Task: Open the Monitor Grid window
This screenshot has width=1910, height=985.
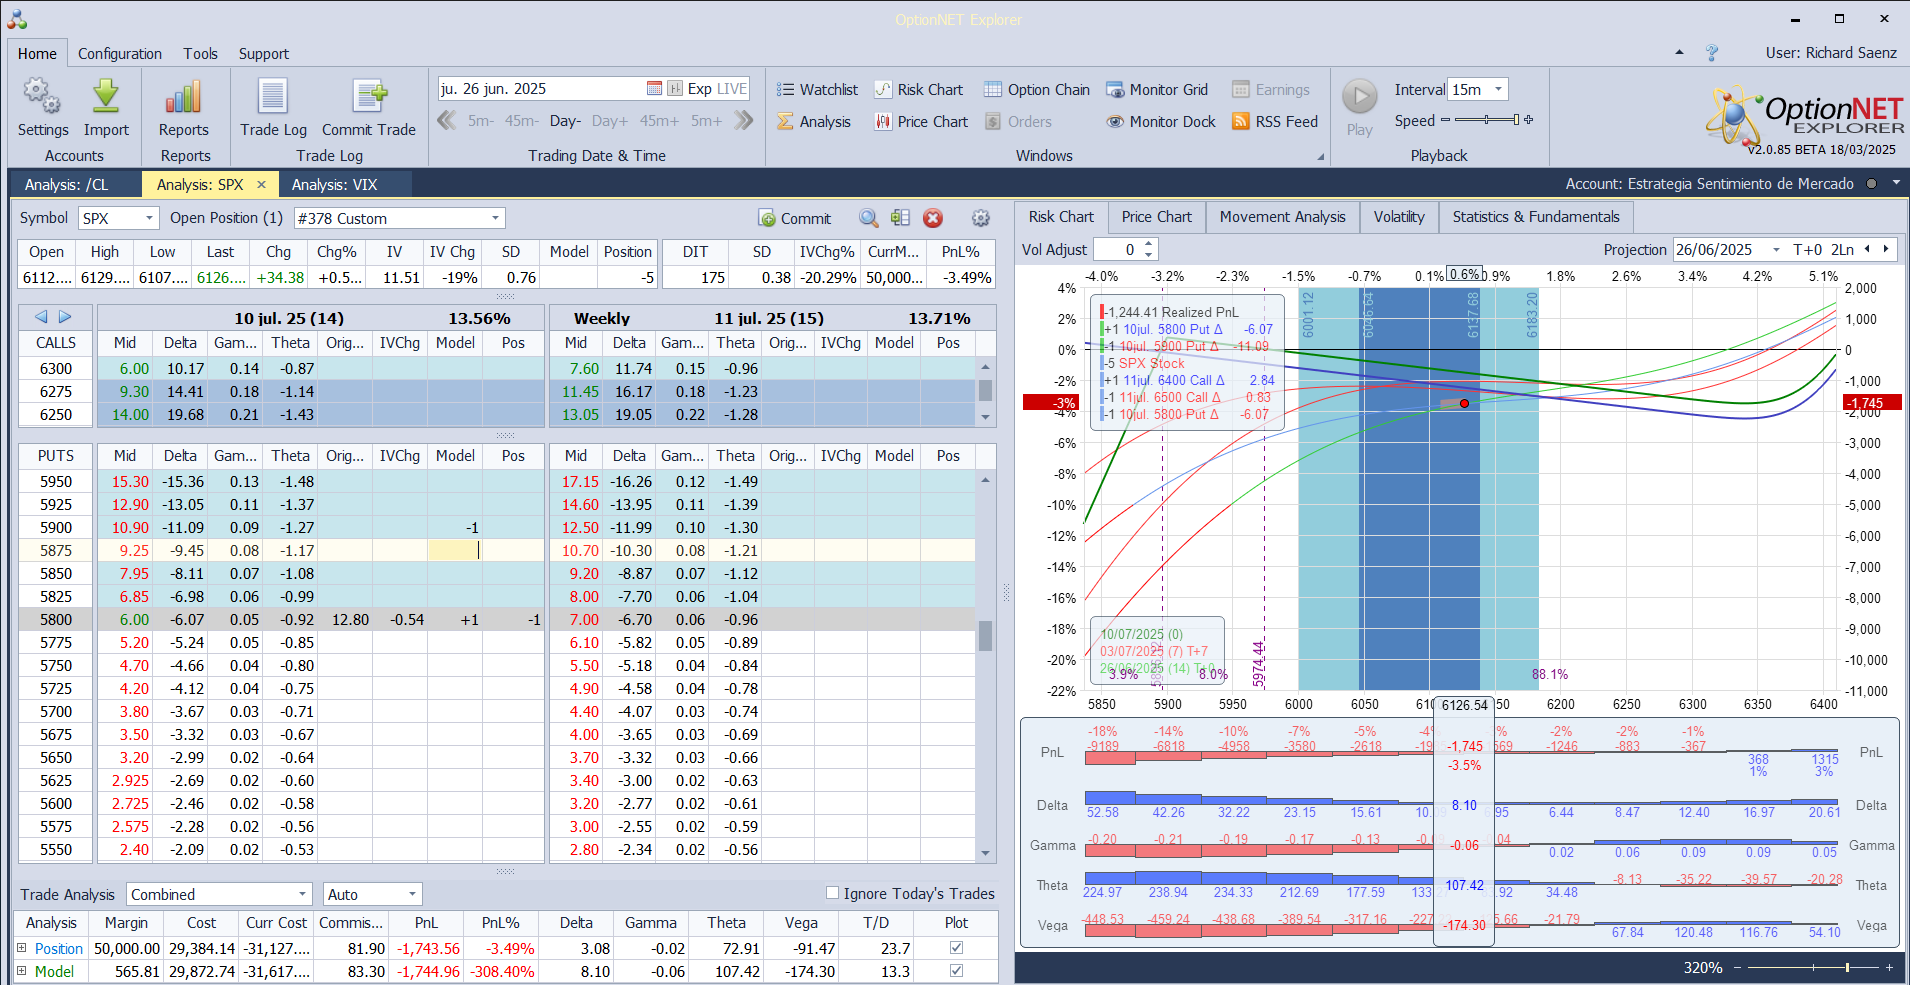Action: pos(1157,89)
